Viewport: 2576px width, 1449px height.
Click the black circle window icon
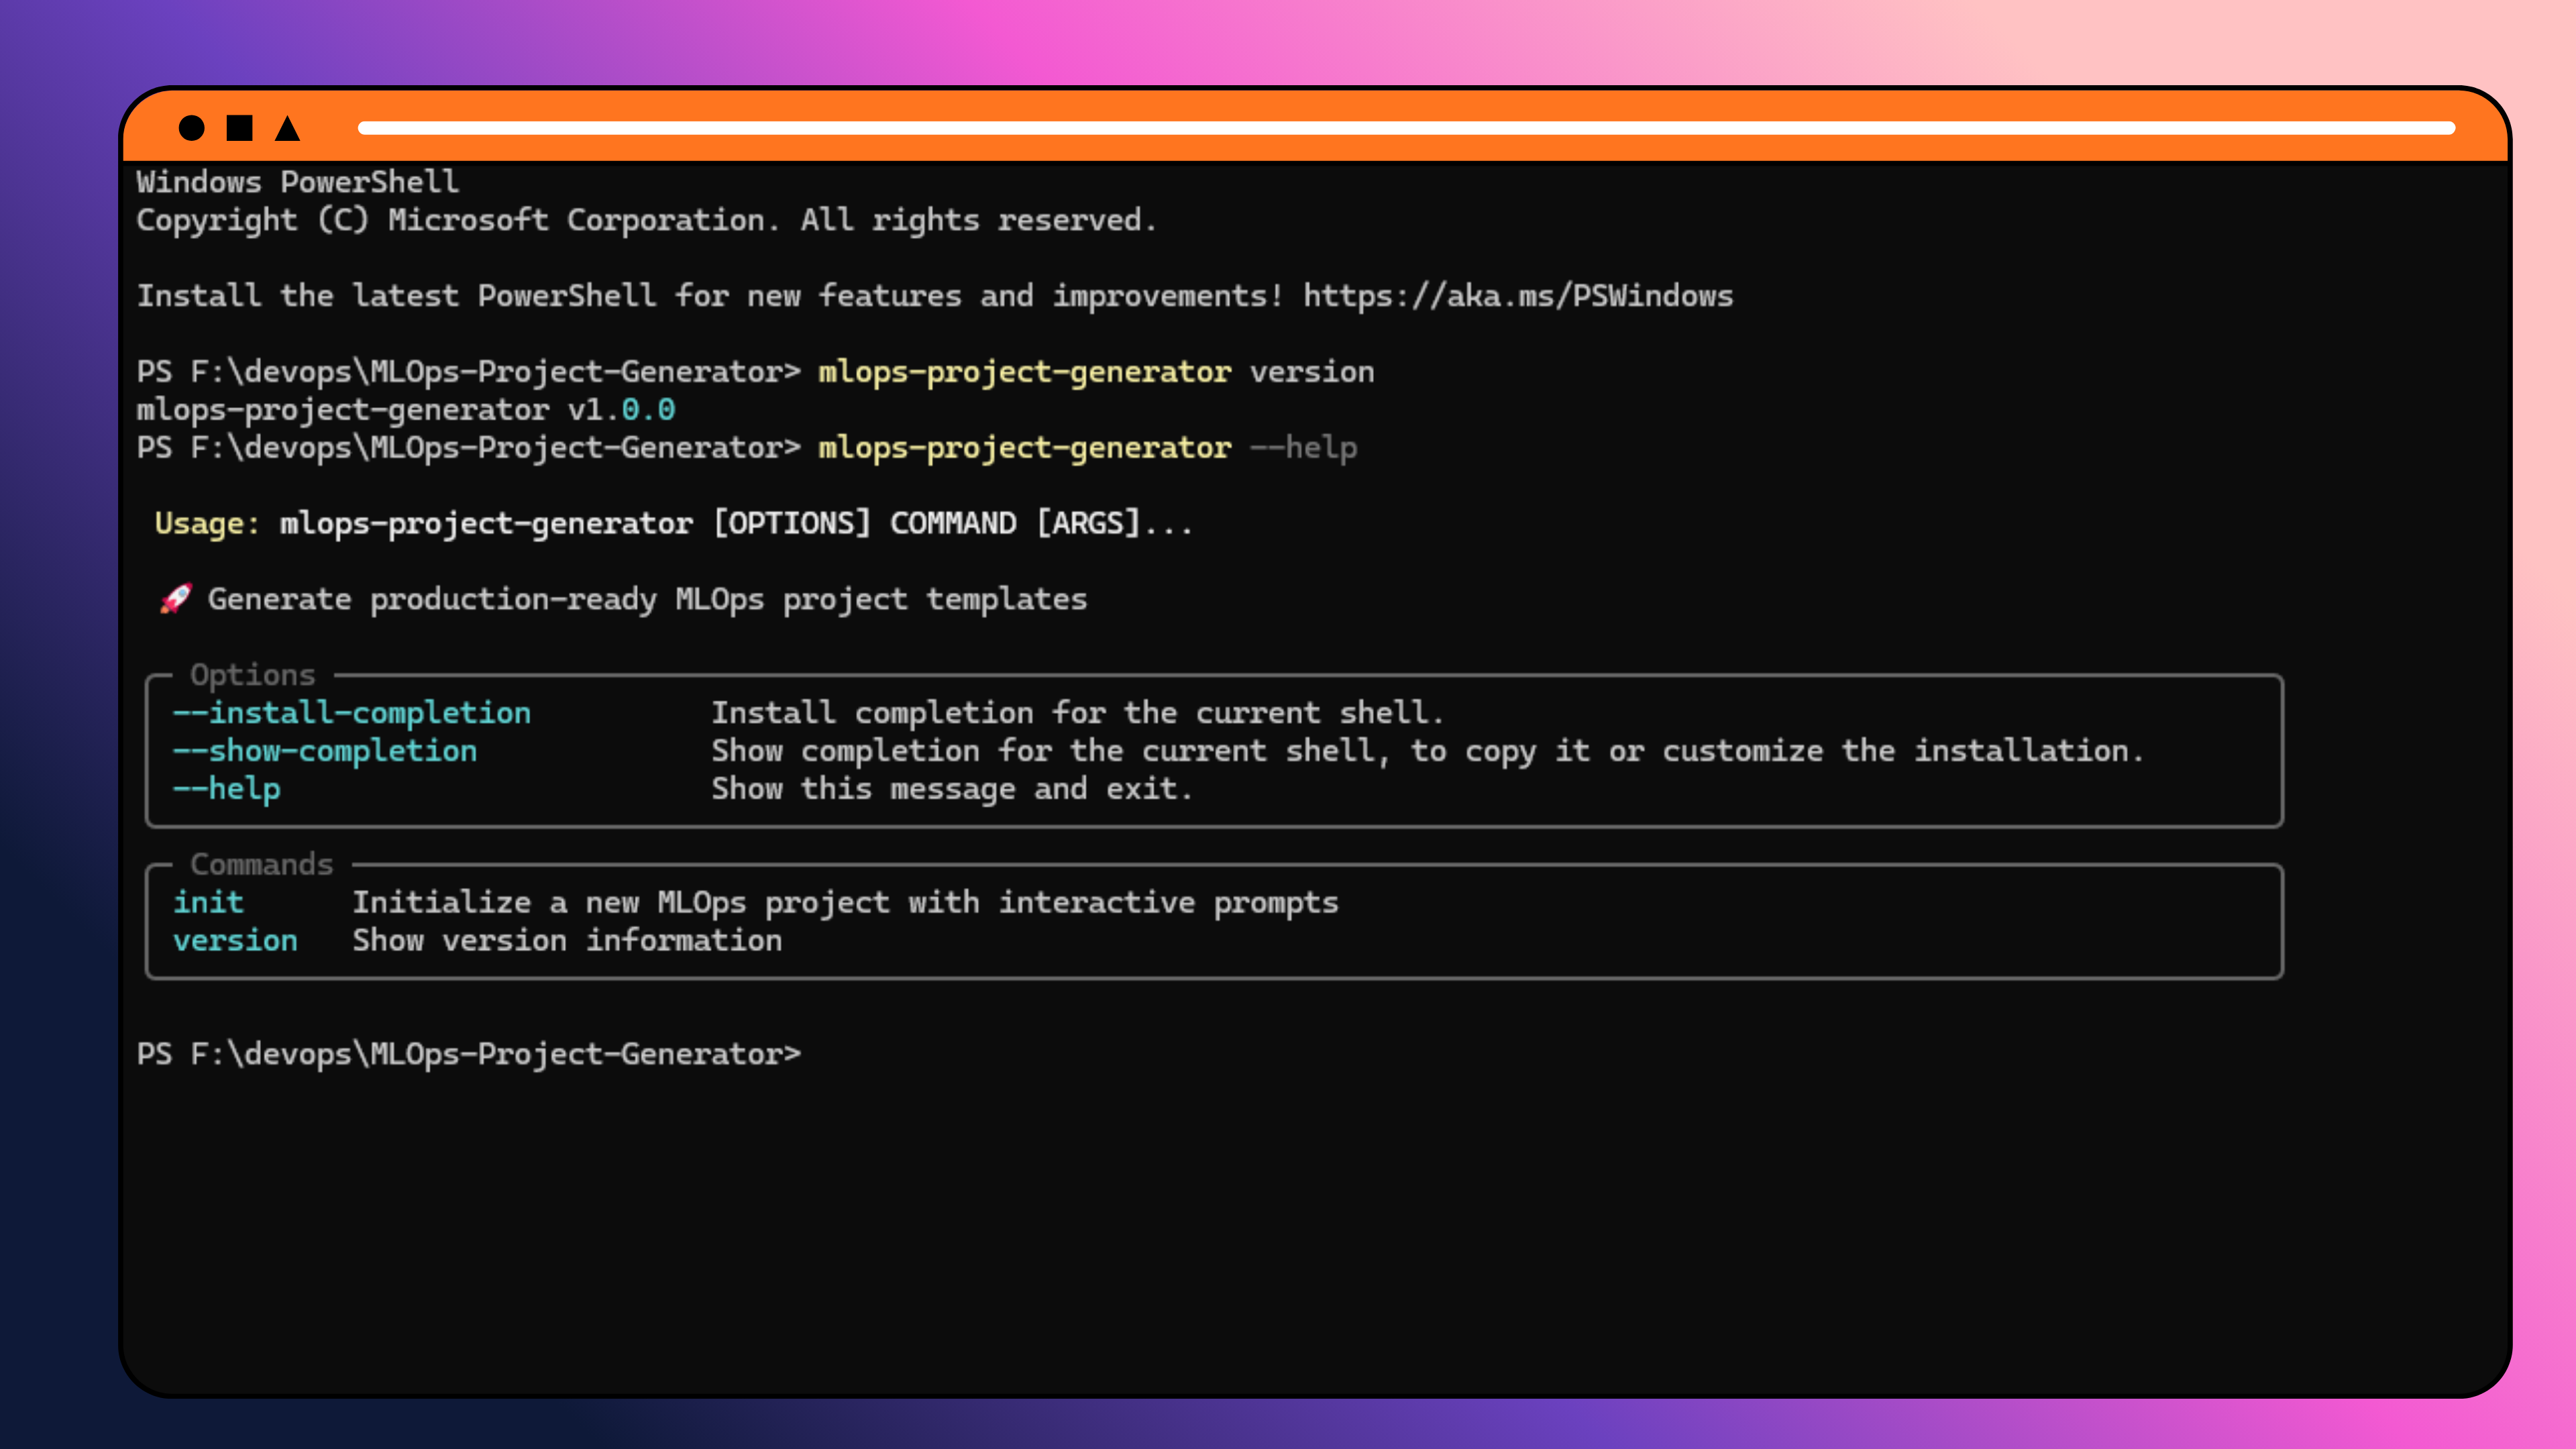pos(191,128)
